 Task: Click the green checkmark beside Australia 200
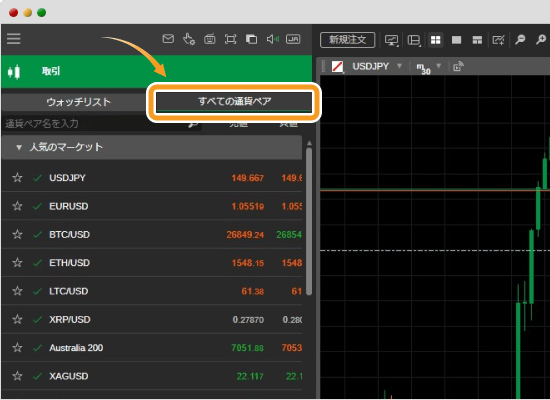pos(37,348)
